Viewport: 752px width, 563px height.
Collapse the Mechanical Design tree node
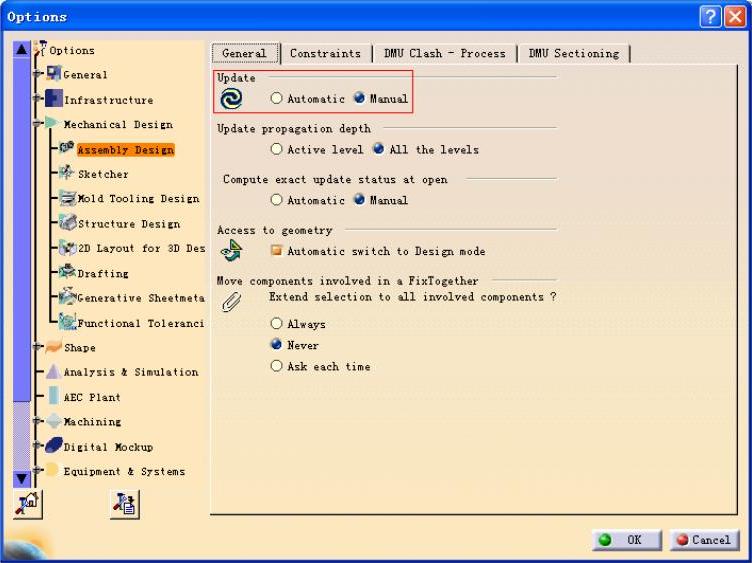pos(36,123)
